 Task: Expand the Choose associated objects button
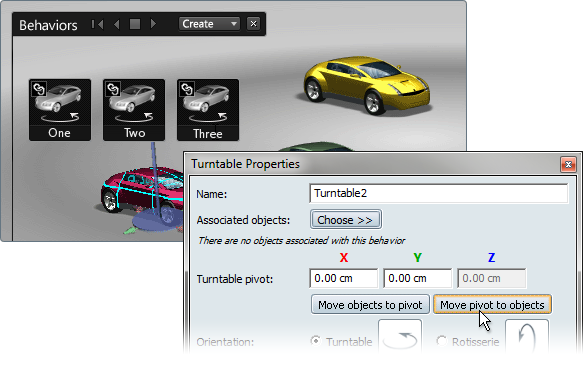(x=345, y=220)
